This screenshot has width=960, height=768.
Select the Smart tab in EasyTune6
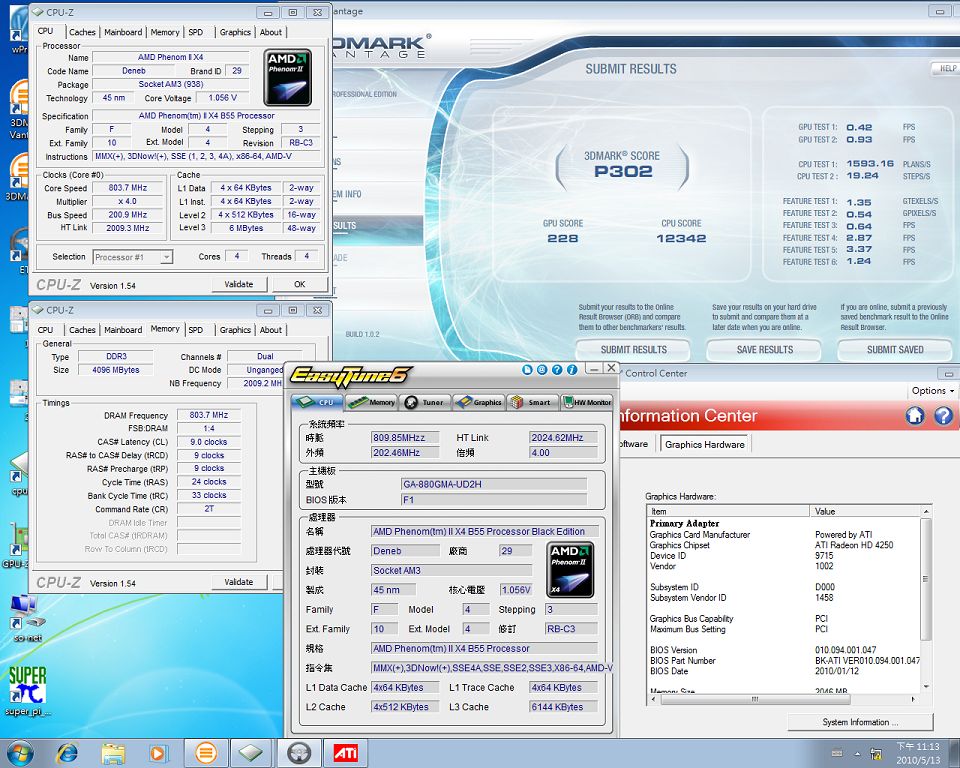pyautogui.click(x=533, y=402)
